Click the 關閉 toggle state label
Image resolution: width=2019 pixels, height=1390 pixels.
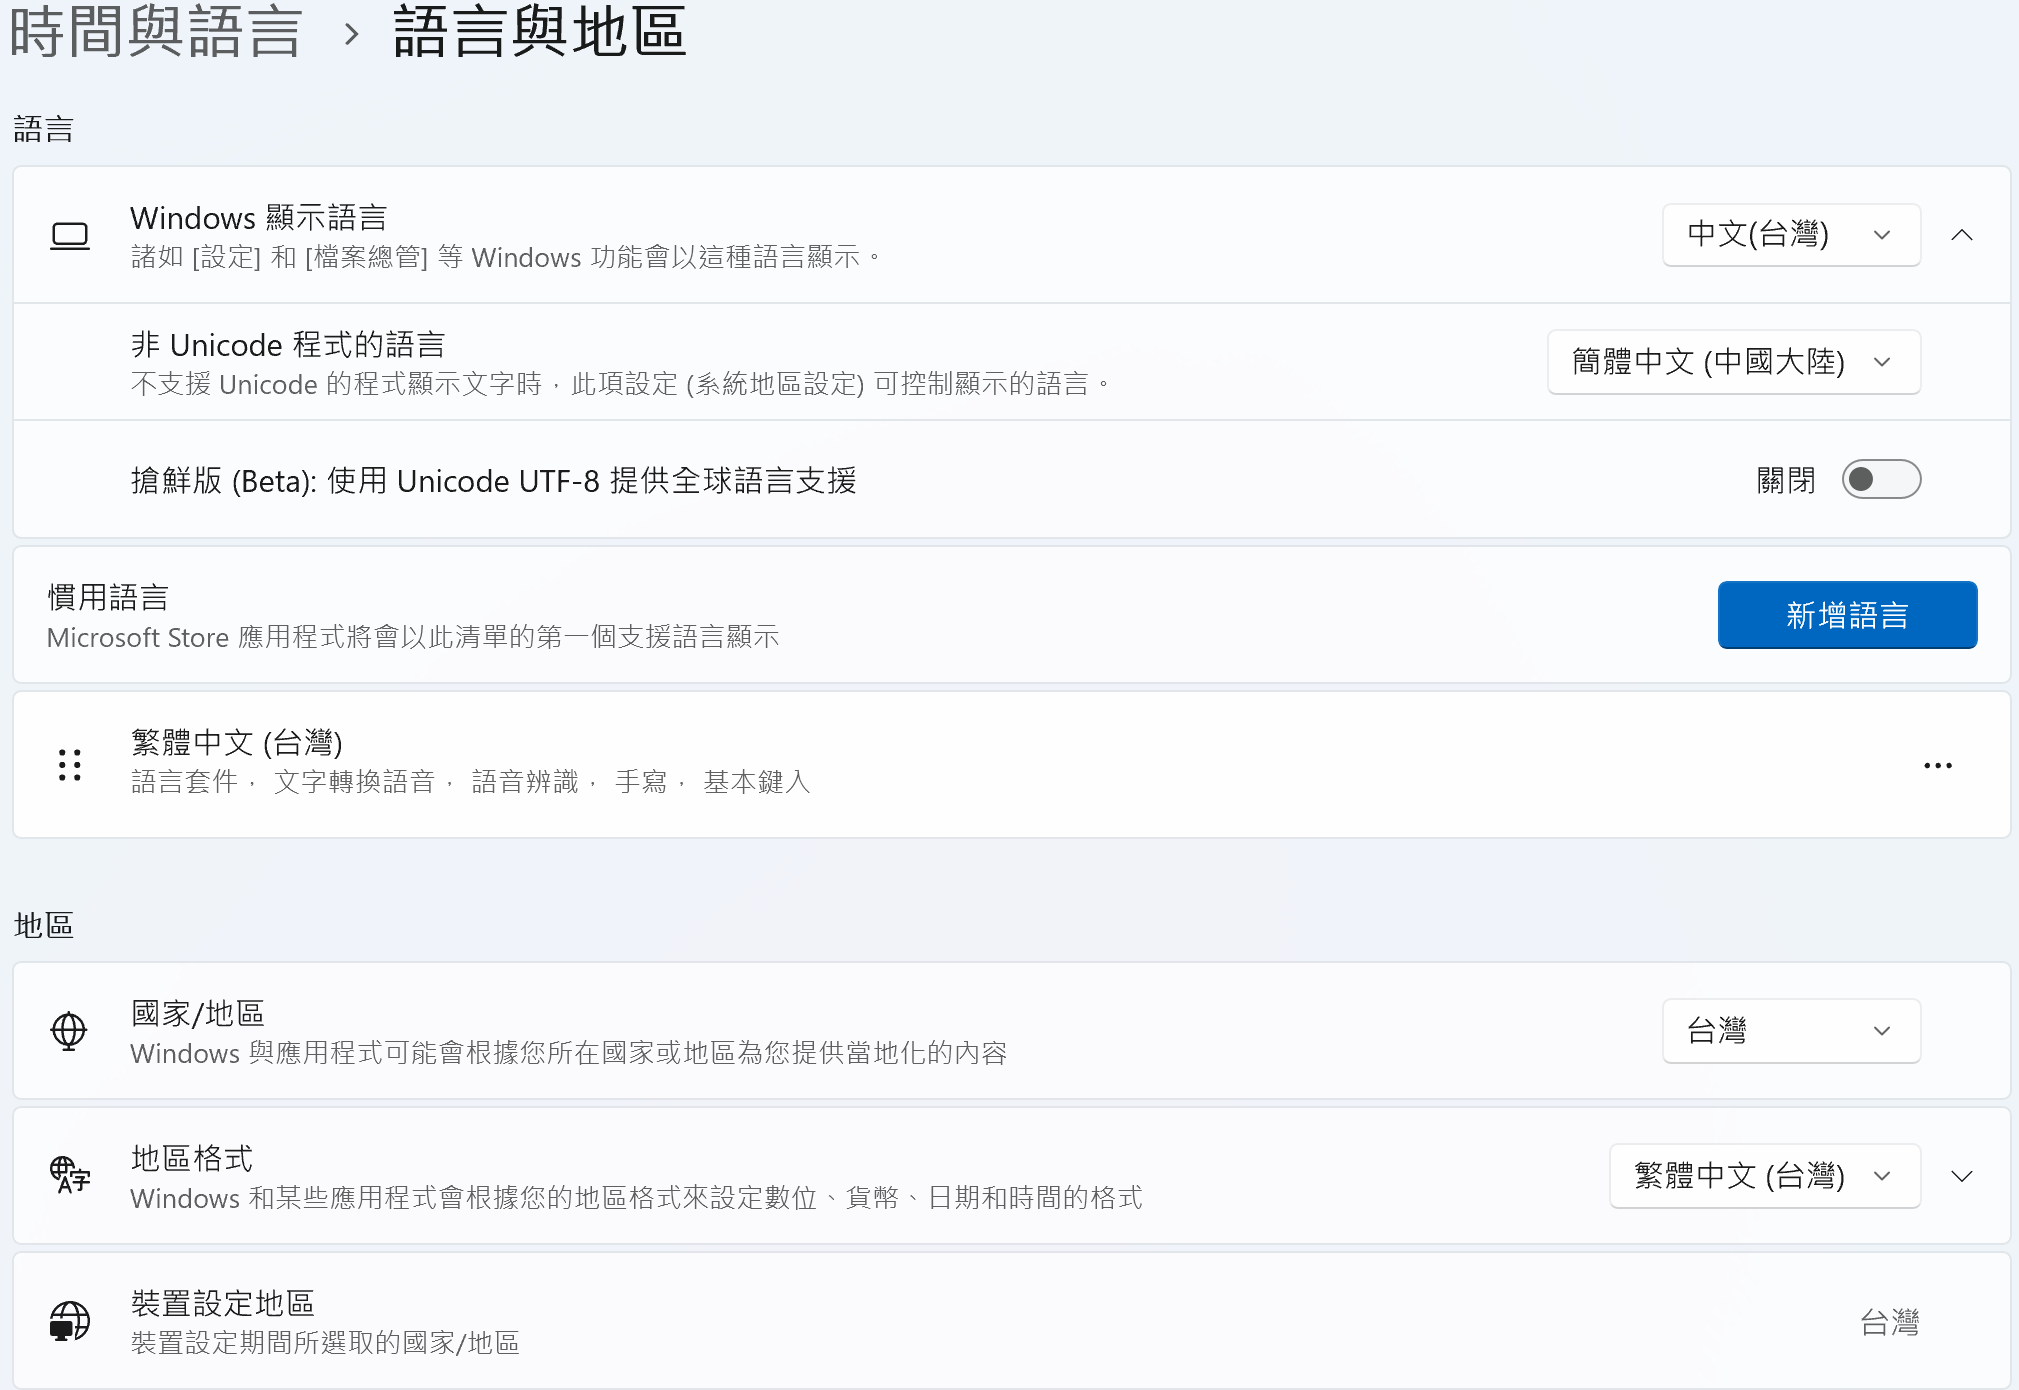(x=1786, y=481)
